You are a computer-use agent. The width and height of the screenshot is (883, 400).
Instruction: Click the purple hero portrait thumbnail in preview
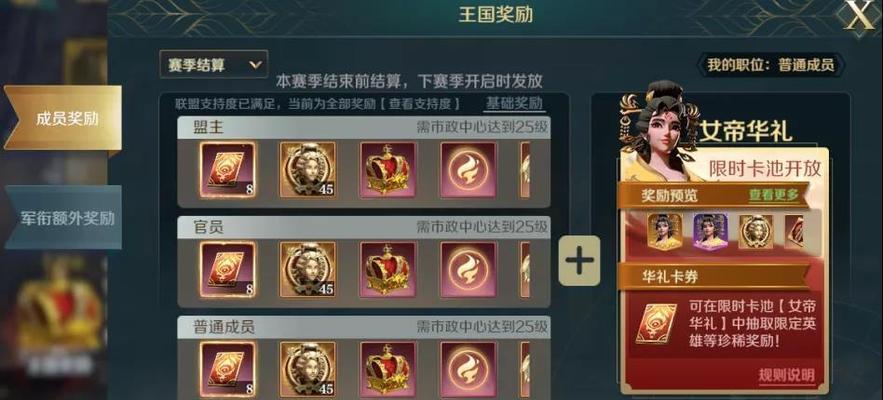coord(710,232)
